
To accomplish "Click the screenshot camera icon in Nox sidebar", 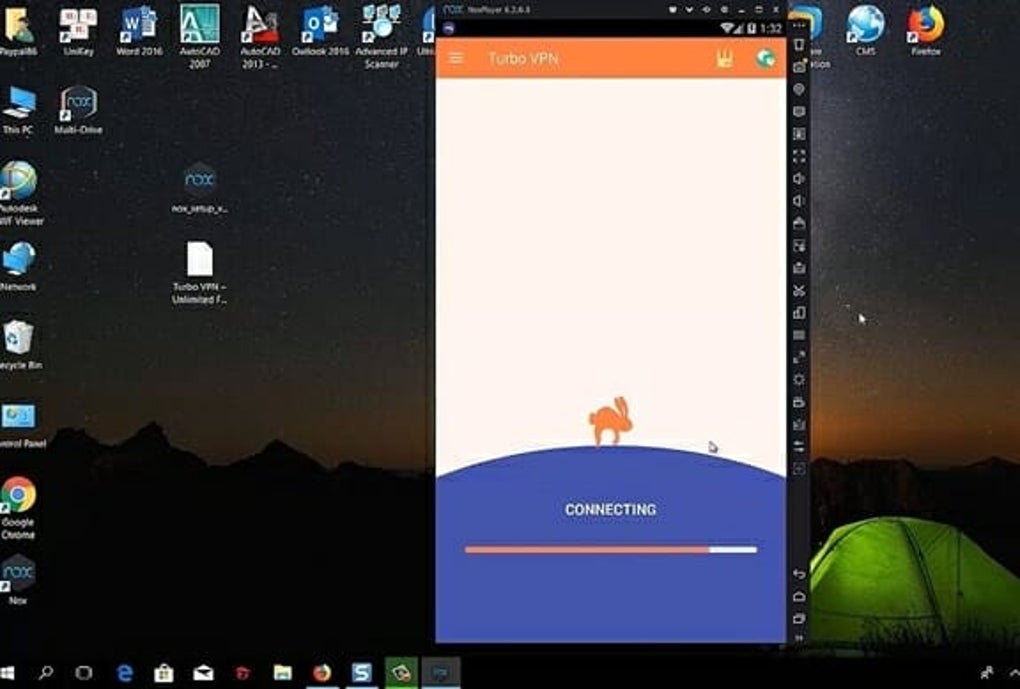I will (799, 66).
